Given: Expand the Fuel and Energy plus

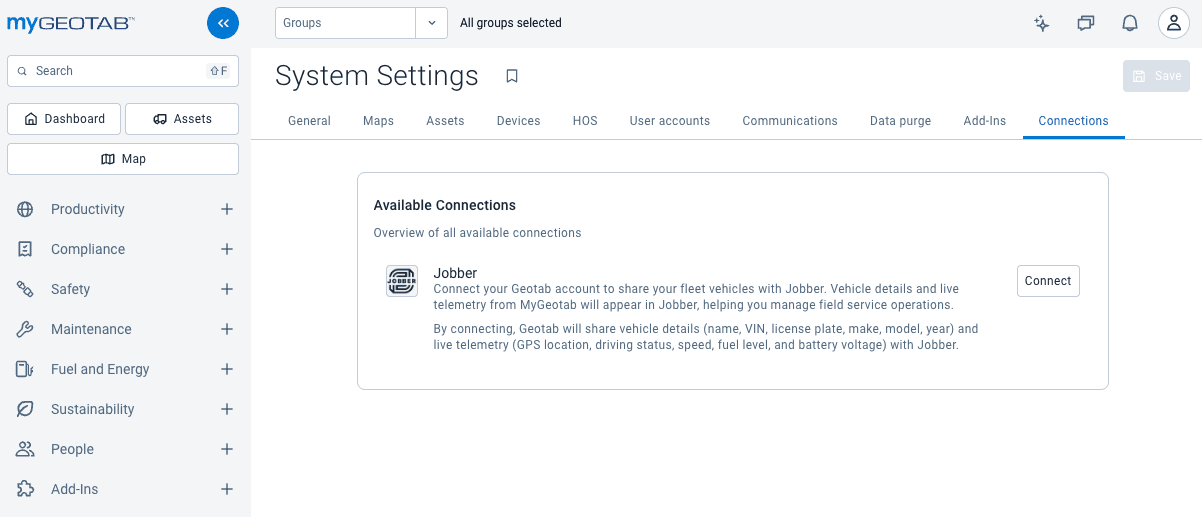Looking at the screenshot, I should [x=227, y=369].
